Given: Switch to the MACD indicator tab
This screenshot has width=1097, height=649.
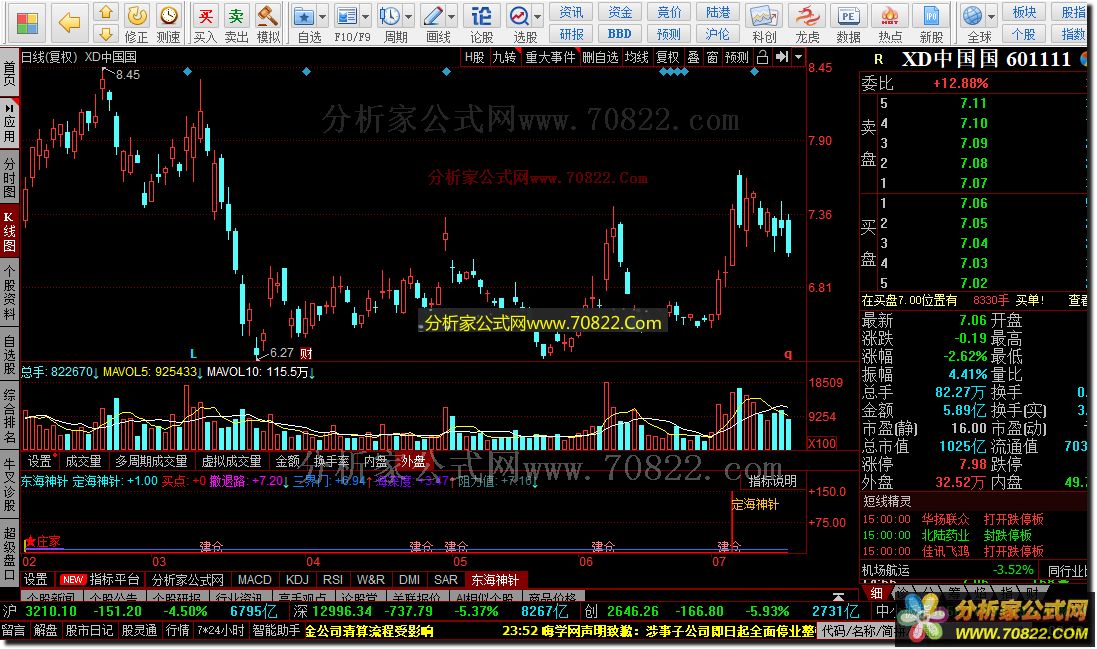Looking at the screenshot, I should pos(255,580).
